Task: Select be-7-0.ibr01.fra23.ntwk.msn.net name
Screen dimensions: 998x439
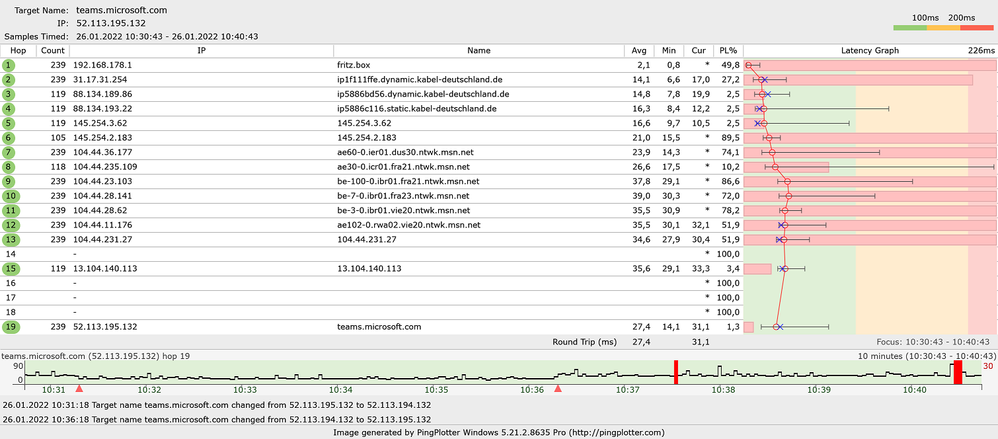Action: pos(403,196)
